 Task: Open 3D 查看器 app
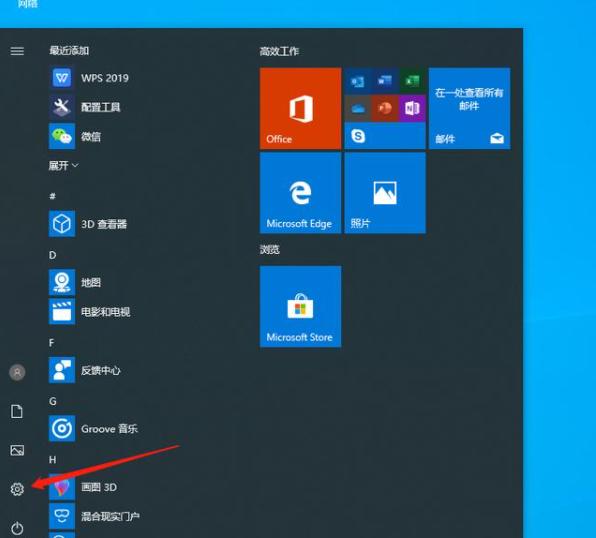tap(88, 224)
